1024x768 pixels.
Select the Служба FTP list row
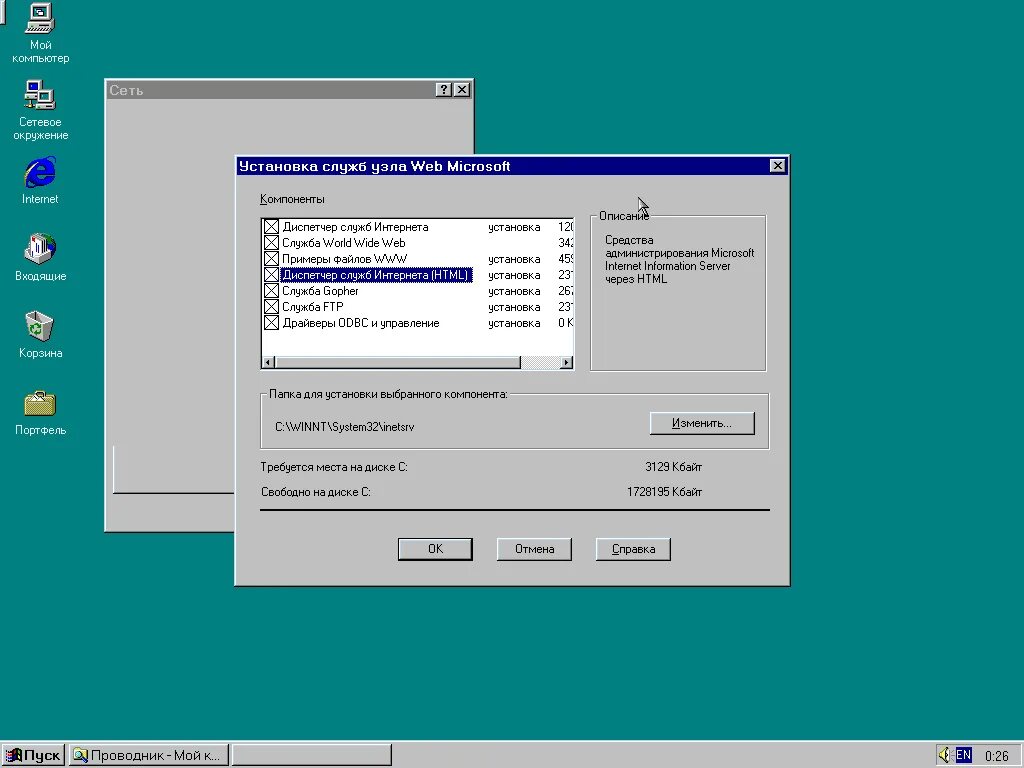click(417, 307)
